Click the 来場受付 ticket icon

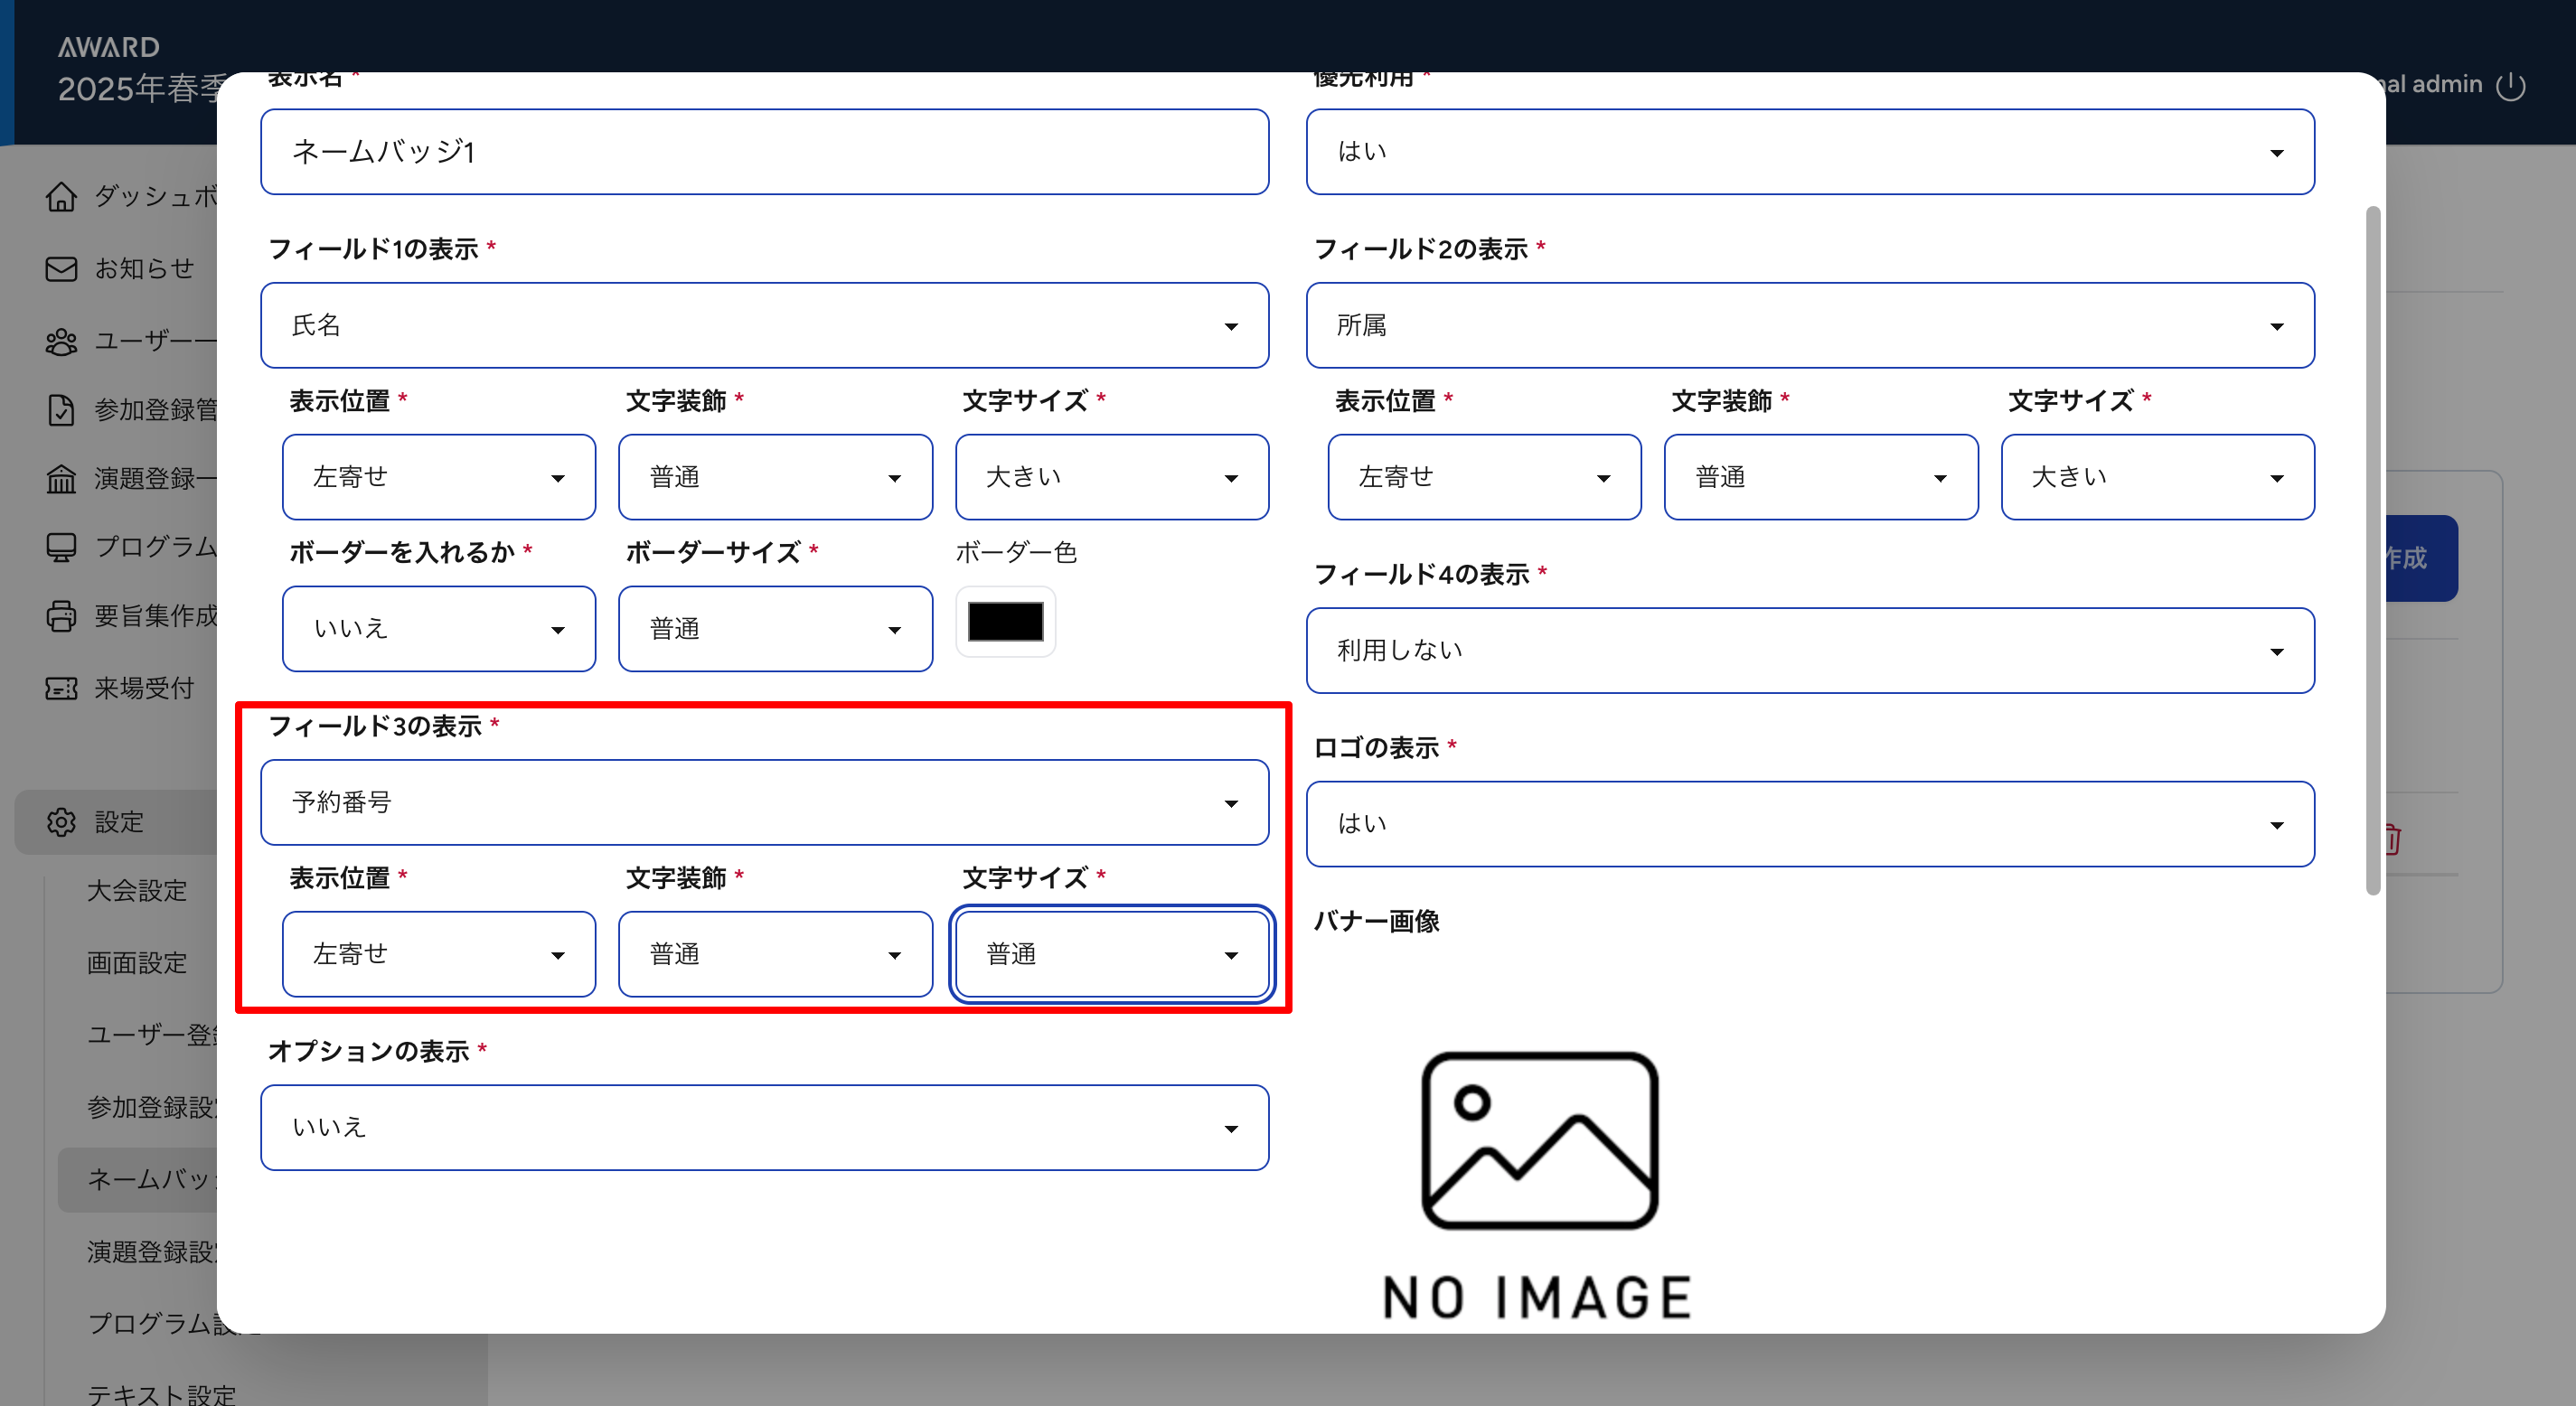(x=61, y=689)
